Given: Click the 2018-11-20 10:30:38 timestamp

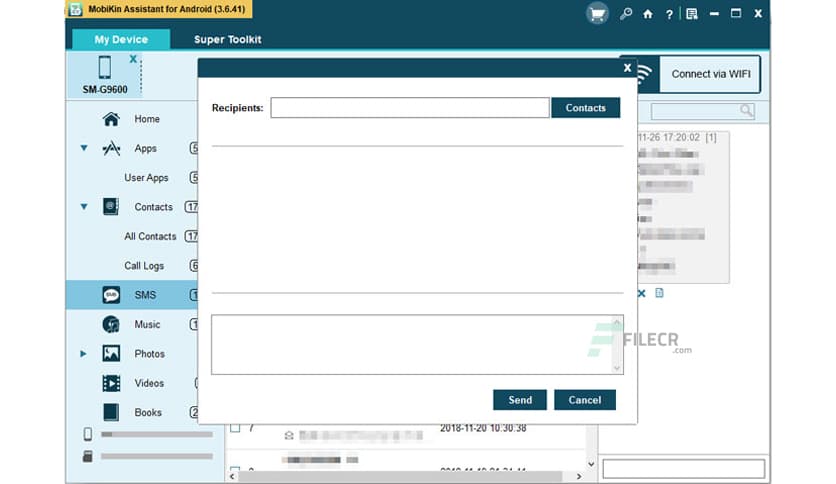Looking at the screenshot, I should pos(483,428).
